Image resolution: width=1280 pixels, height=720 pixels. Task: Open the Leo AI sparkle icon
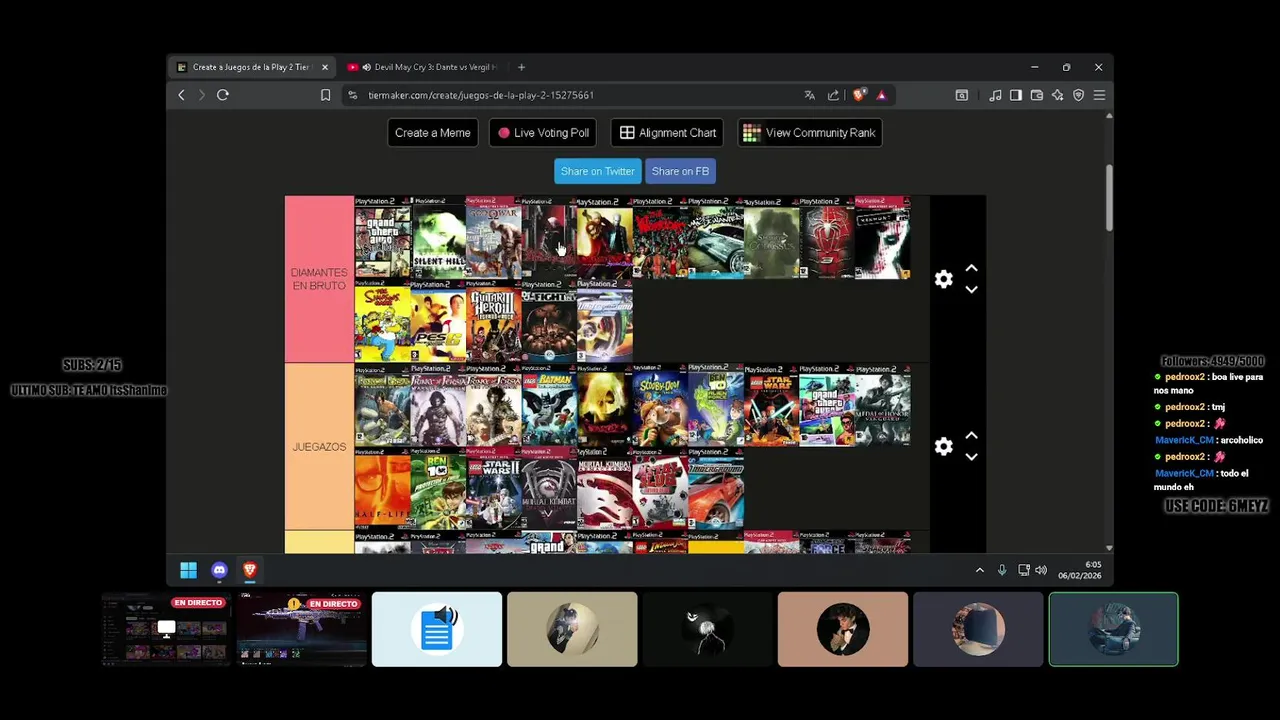(x=1057, y=95)
